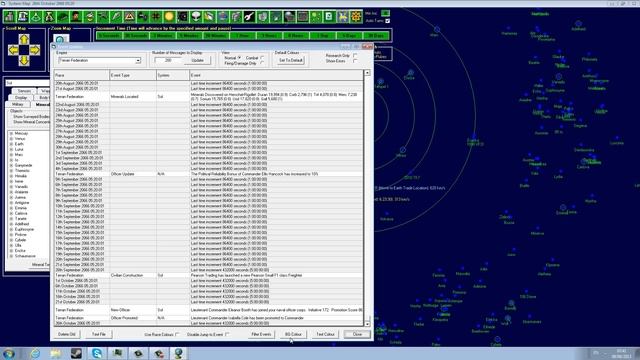The image size is (640, 360).
Task: Toggle the Auto Turns checkbox
Action: click(x=387, y=21)
